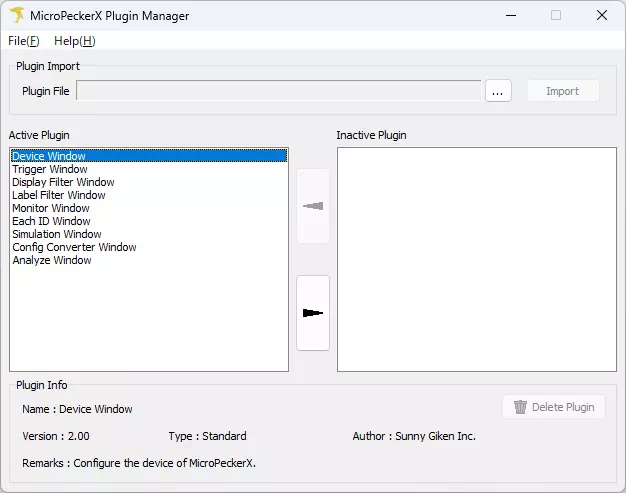
Task: Select Each ID Window plugin
Action: pyautogui.click(x=149, y=221)
